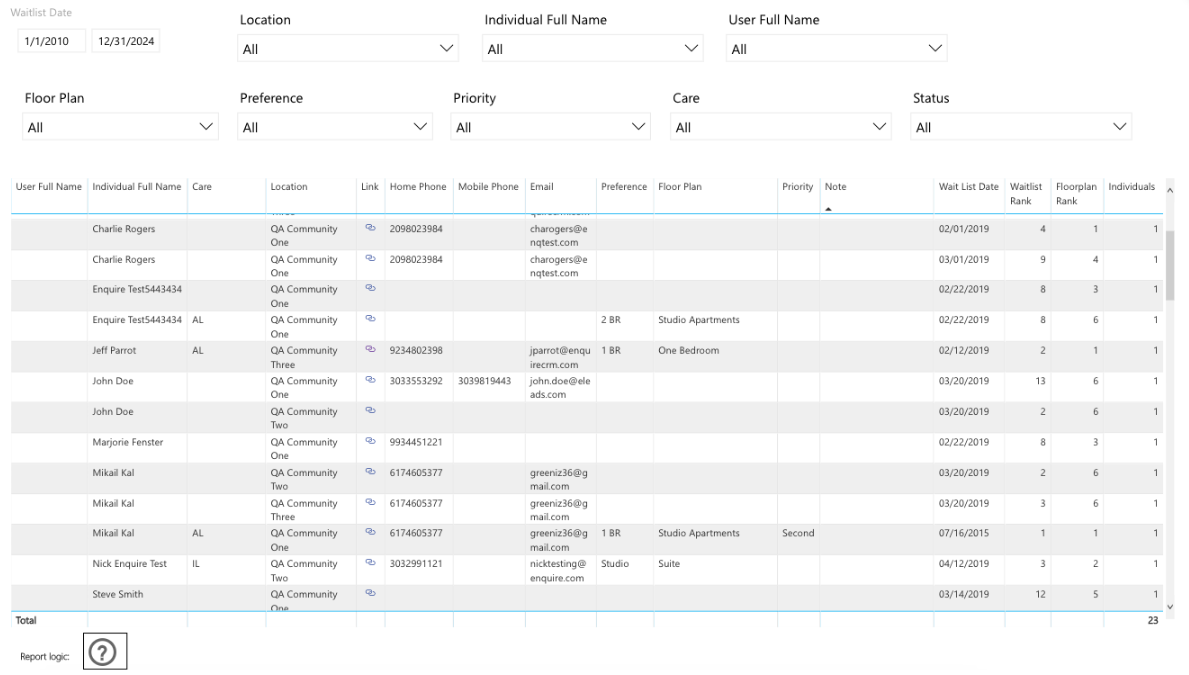Select the Nick Enquire Test name cell
The width and height of the screenshot is (1189, 675).
tap(130, 564)
